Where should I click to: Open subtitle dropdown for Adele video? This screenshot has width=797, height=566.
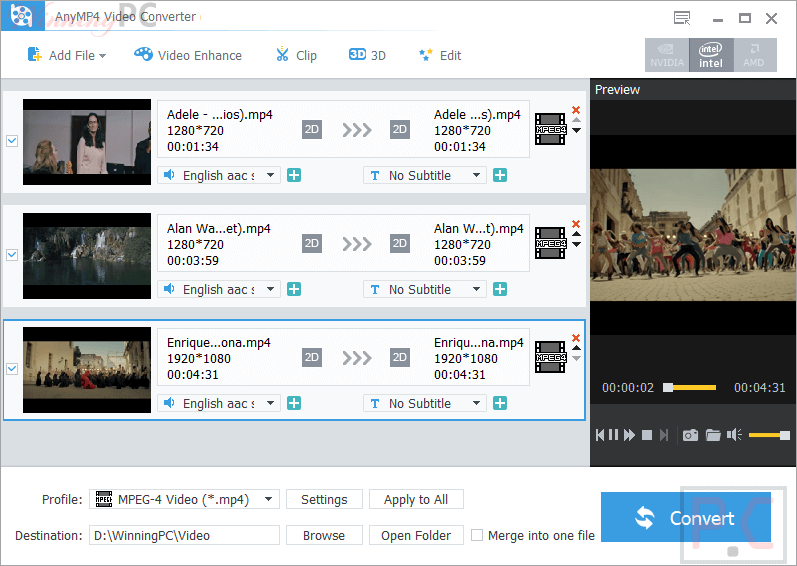[425, 175]
